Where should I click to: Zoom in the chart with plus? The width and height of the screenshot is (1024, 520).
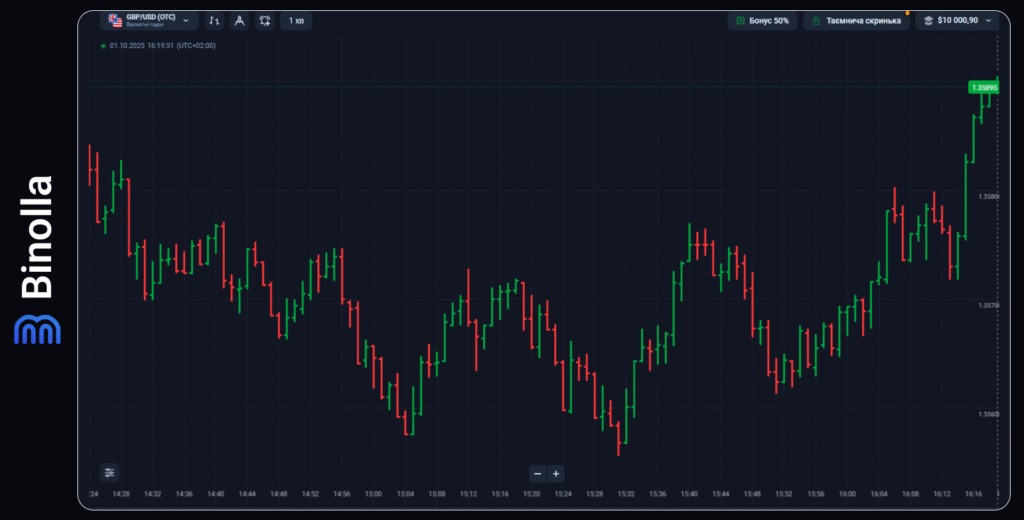(x=556, y=473)
